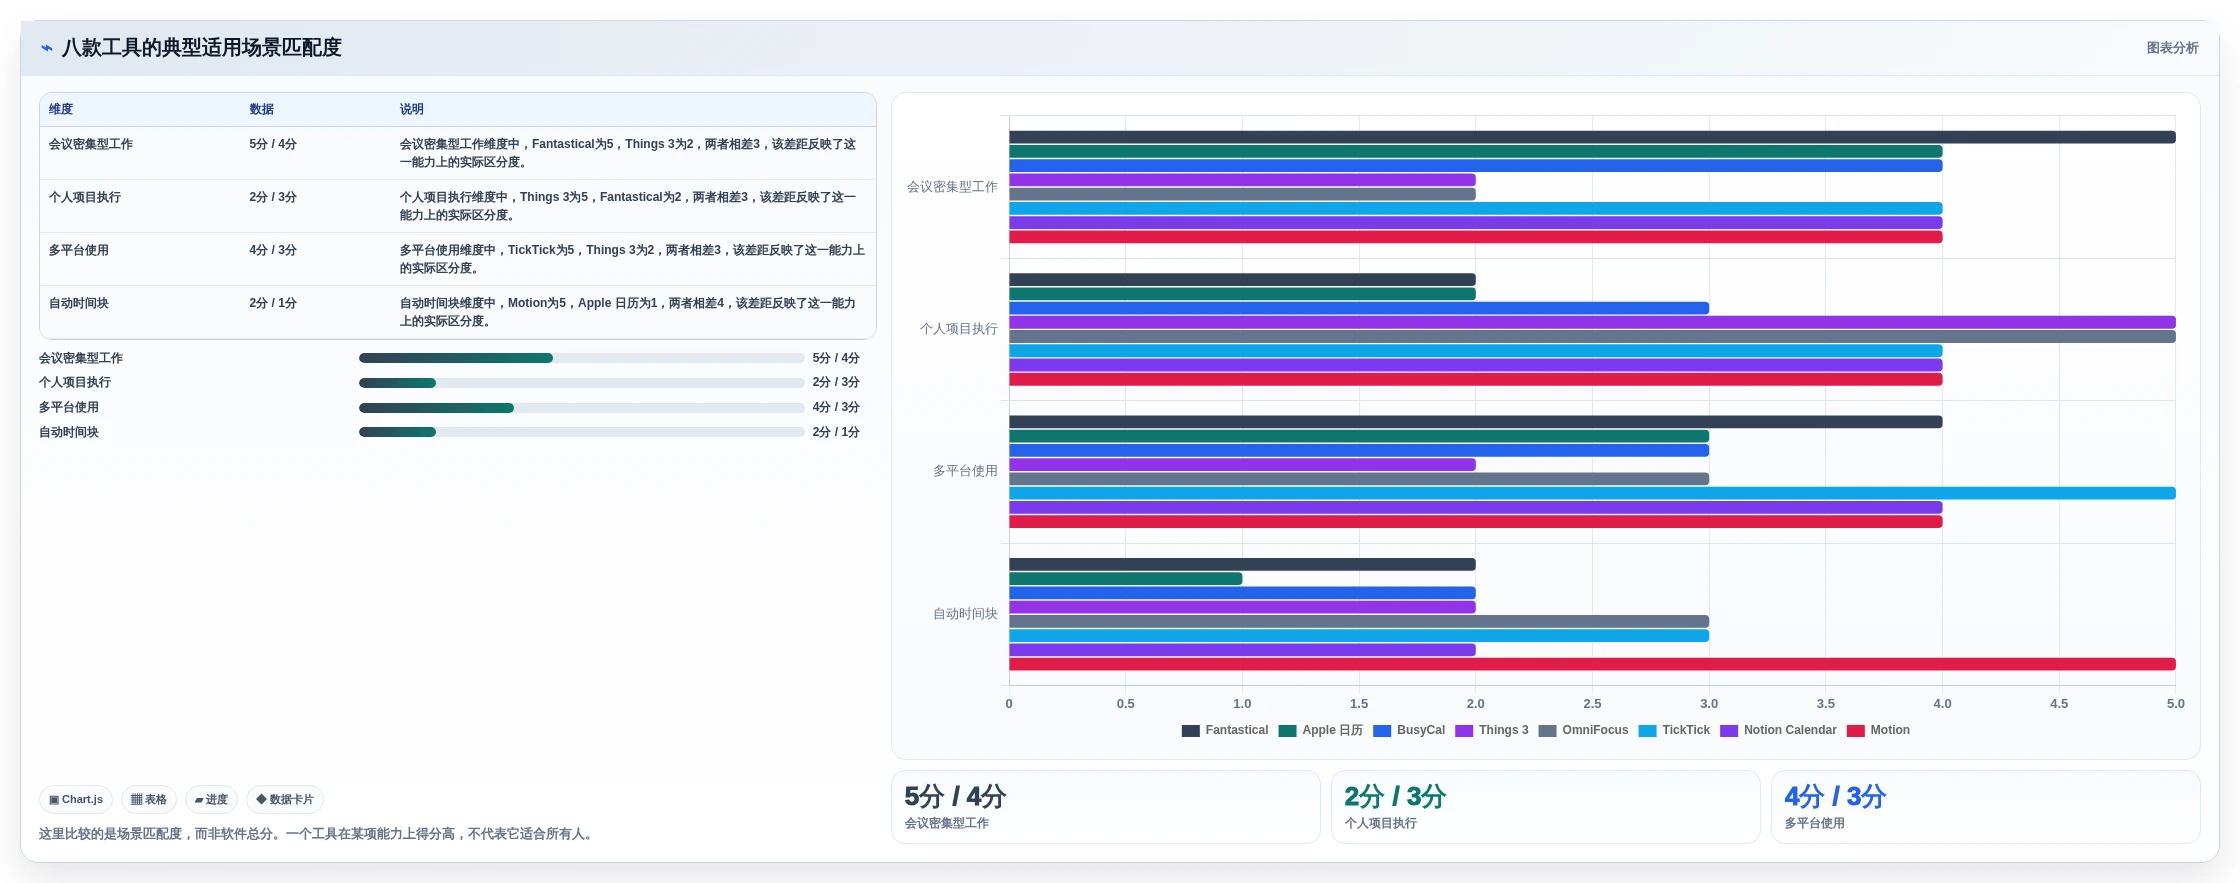Click the blue icon beside the 八款工具 title

(46, 48)
